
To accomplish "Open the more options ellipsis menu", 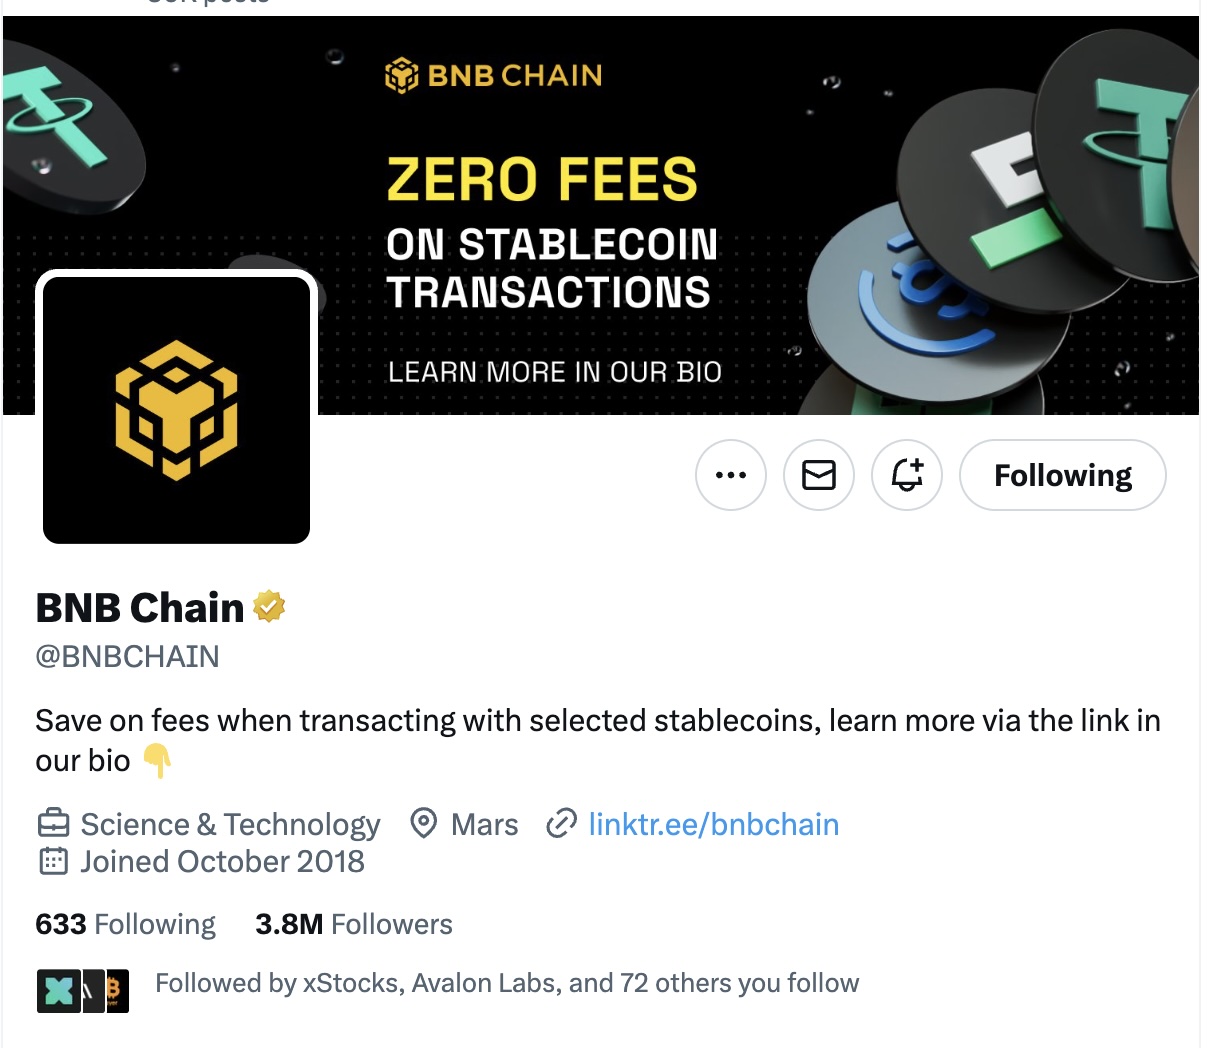I will click(x=731, y=475).
